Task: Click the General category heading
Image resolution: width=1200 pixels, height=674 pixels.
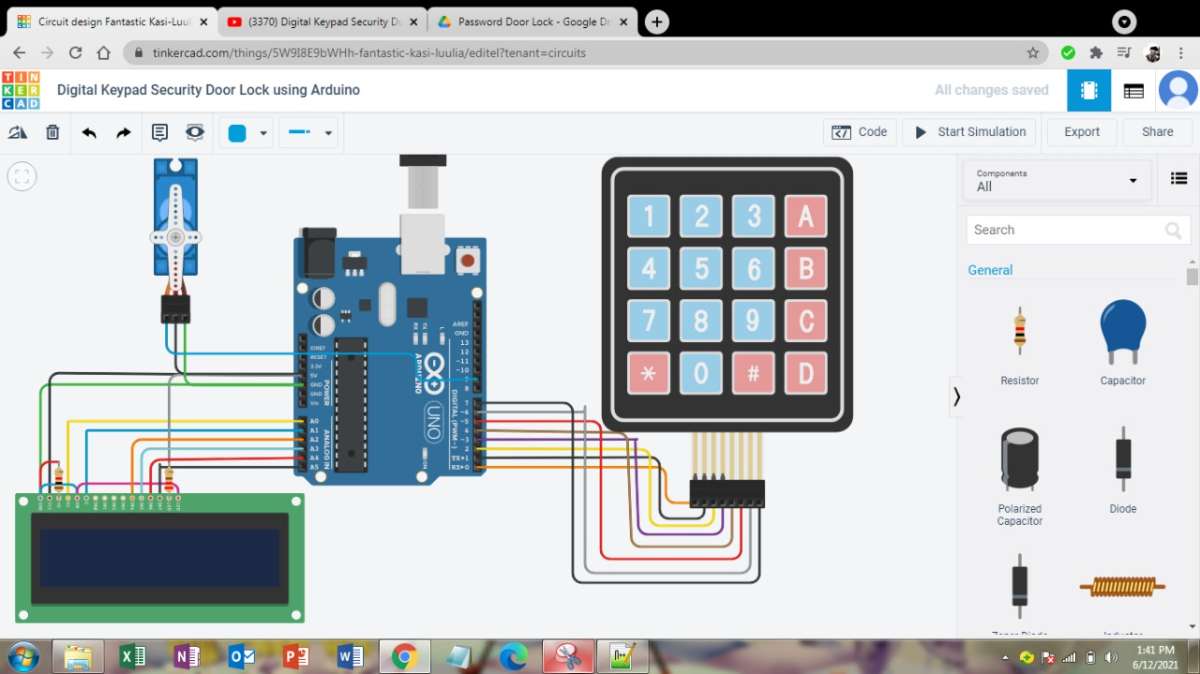Action: [x=990, y=270]
